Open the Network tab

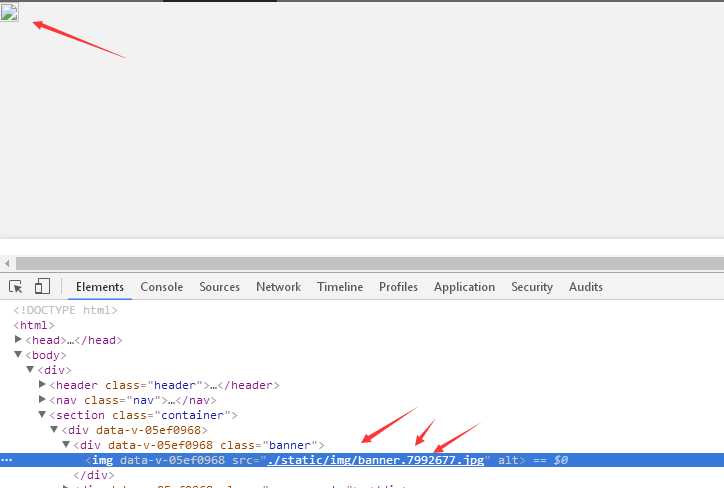coord(278,287)
